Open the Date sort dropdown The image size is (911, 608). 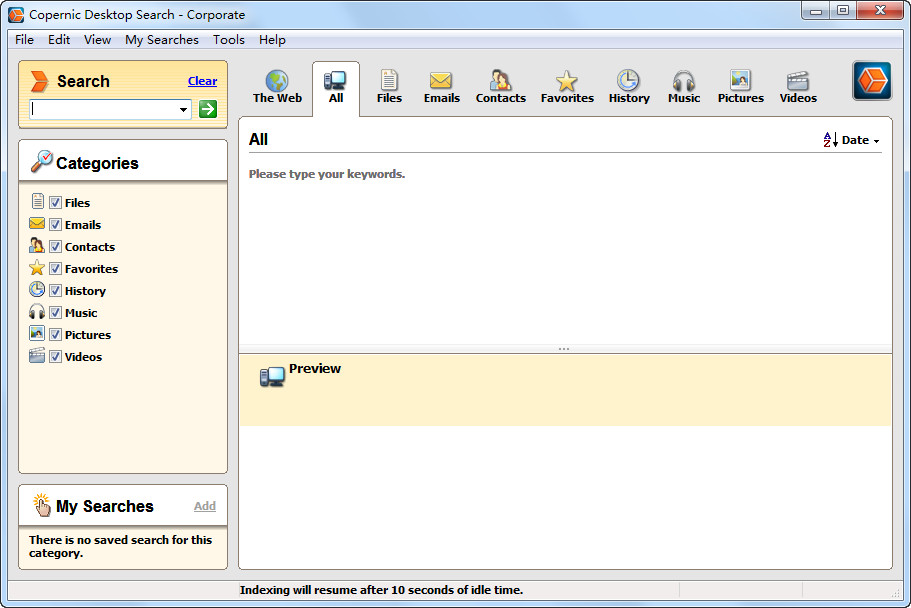(860, 140)
